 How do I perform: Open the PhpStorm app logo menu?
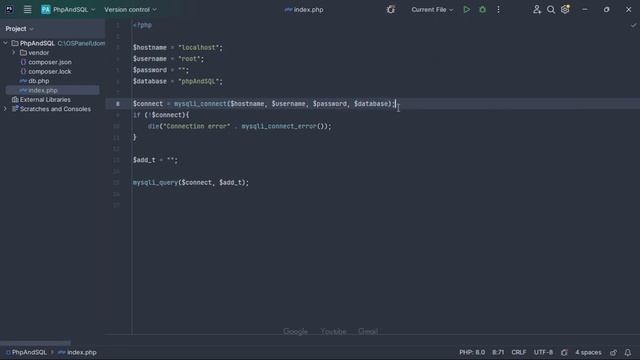point(9,9)
